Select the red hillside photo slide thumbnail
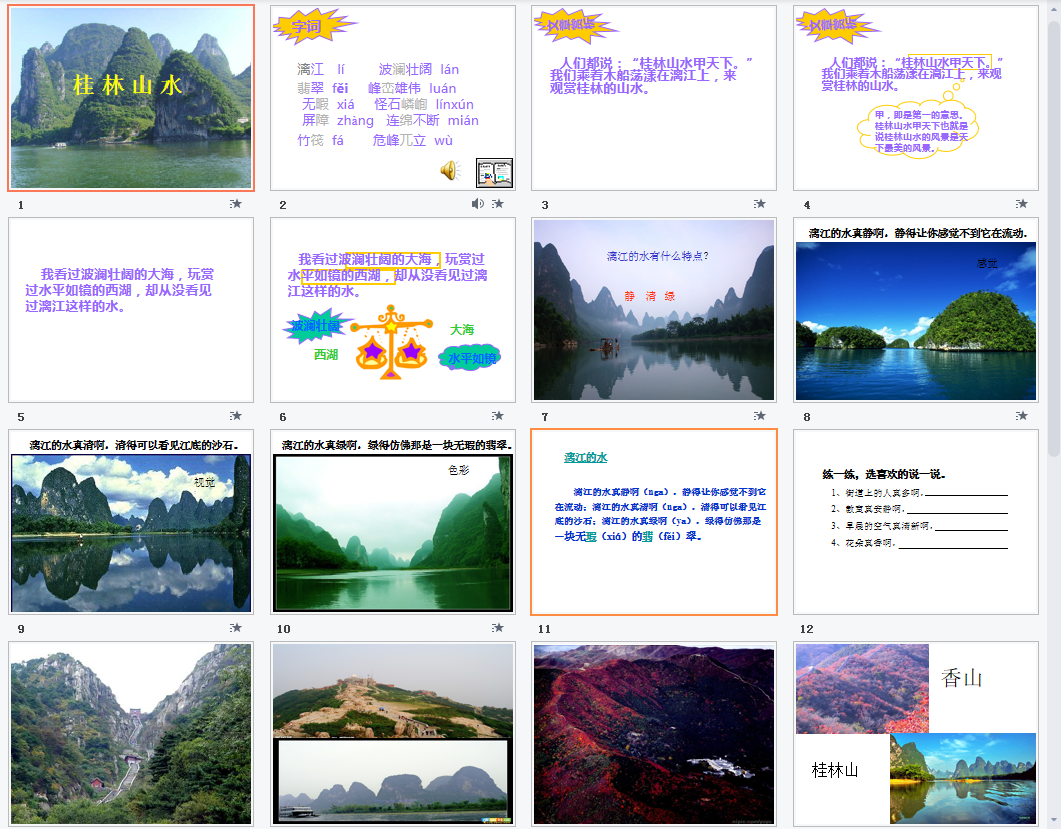 [654, 734]
